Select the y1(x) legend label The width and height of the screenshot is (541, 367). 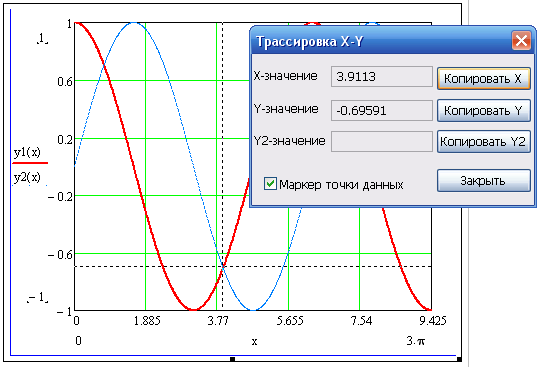pyautogui.click(x=27, y=152)
